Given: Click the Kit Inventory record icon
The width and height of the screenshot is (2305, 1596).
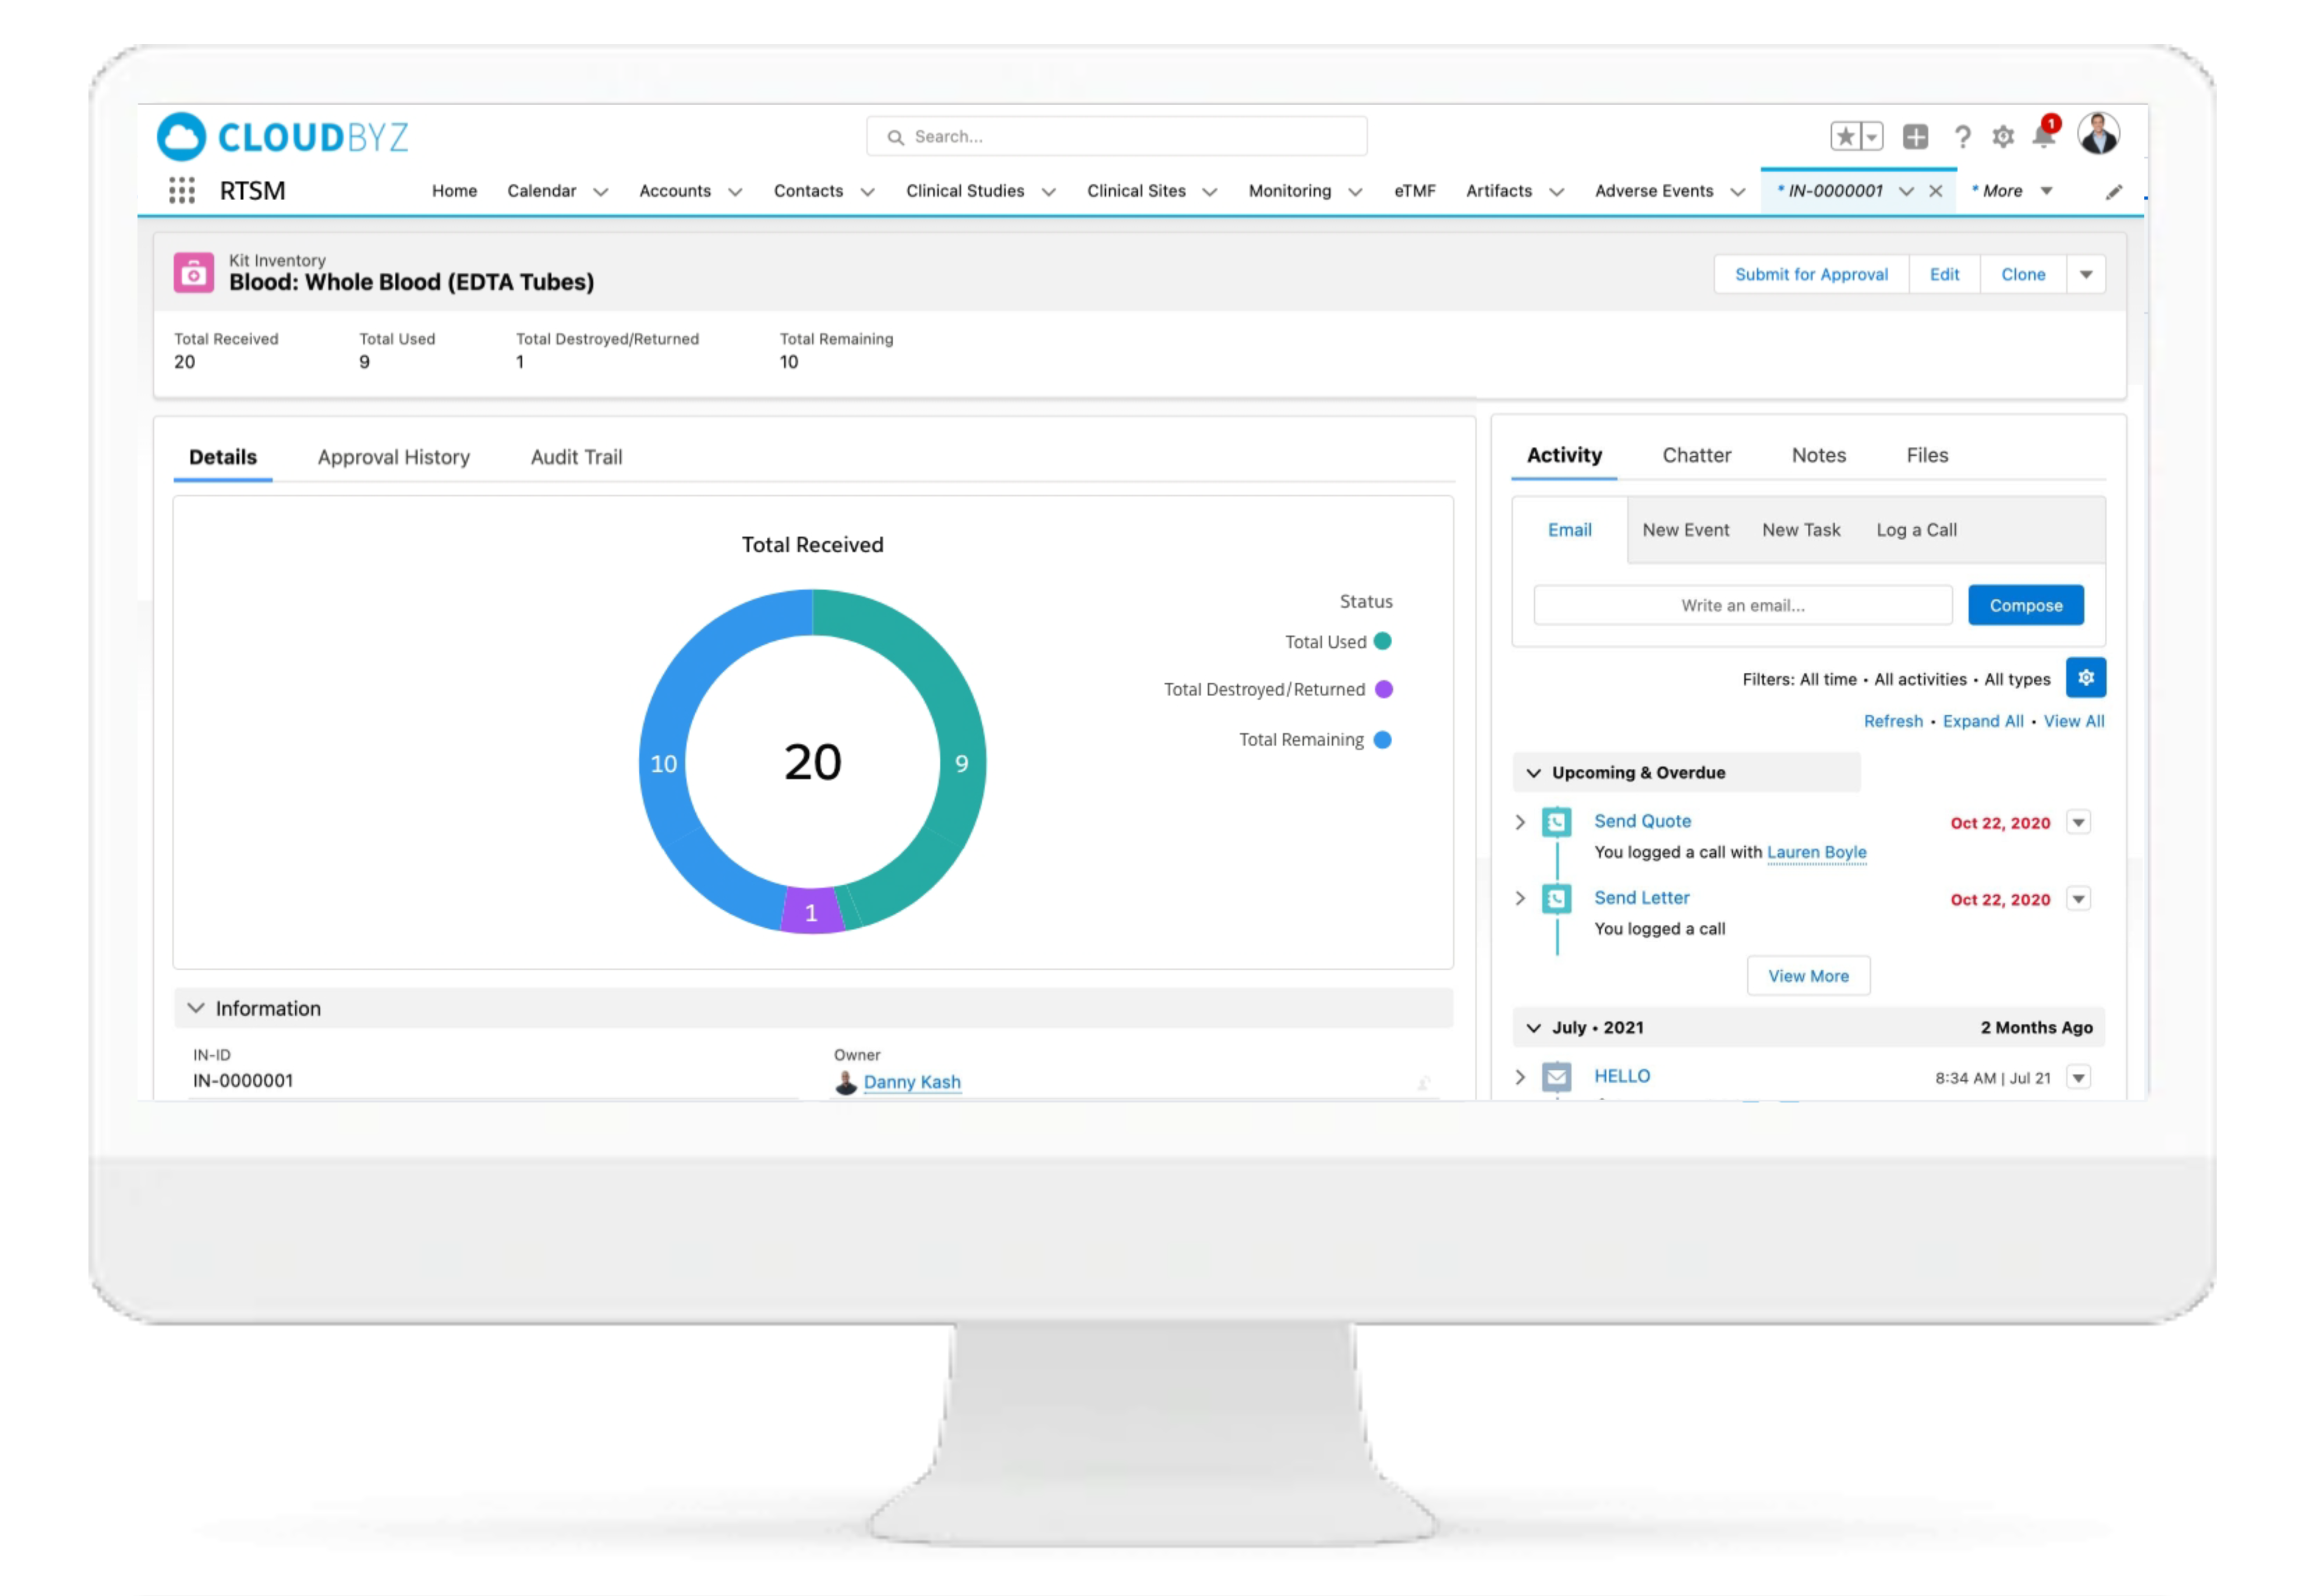Looking at the screenshot, I should (x=193, y=272).
